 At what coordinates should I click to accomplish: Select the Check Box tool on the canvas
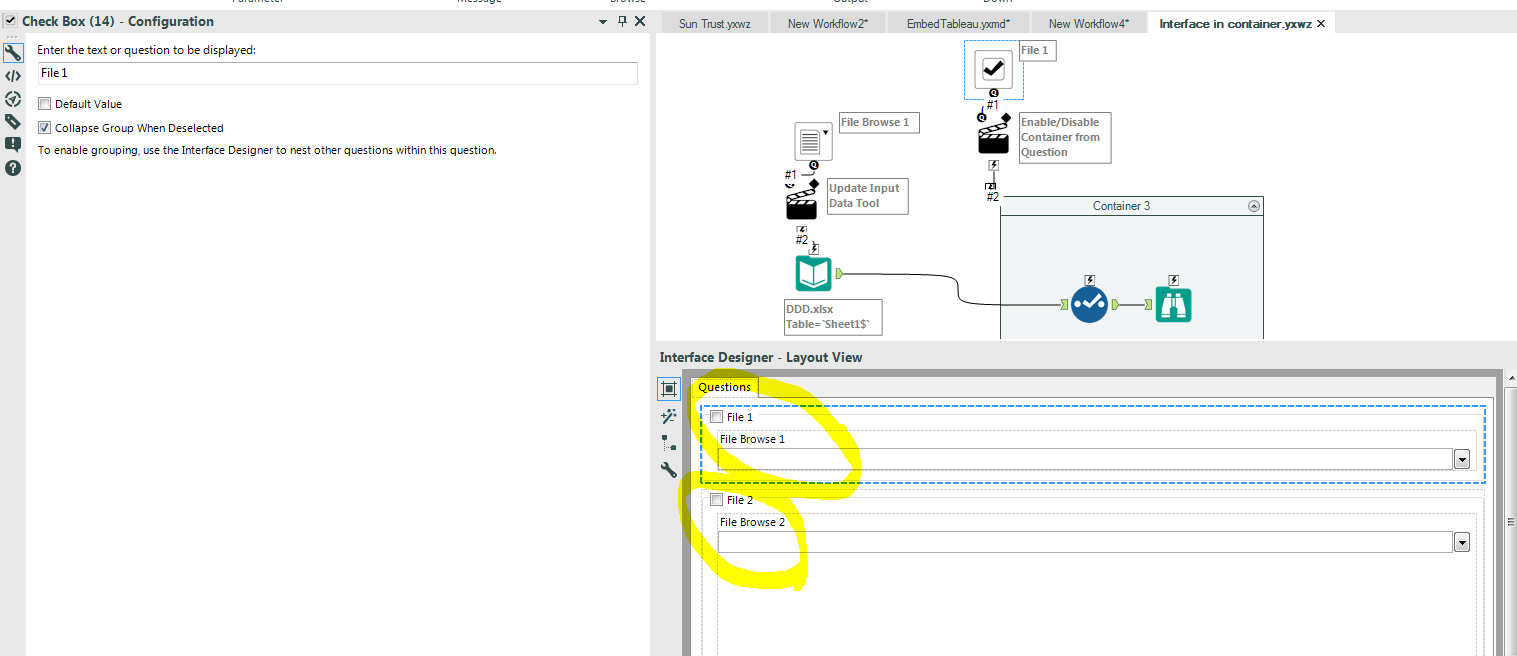point(992,68)
